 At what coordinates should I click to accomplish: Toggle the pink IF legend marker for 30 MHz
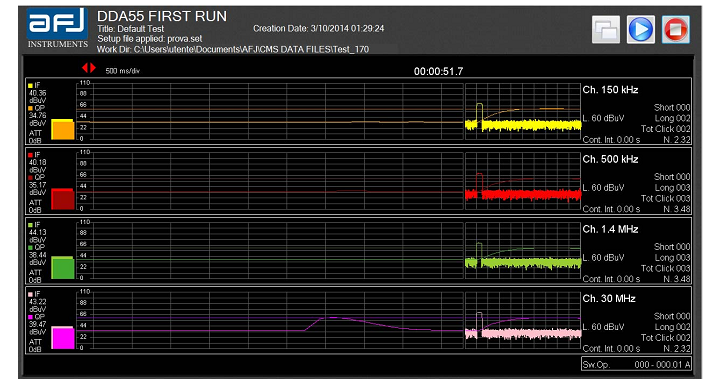31,294
